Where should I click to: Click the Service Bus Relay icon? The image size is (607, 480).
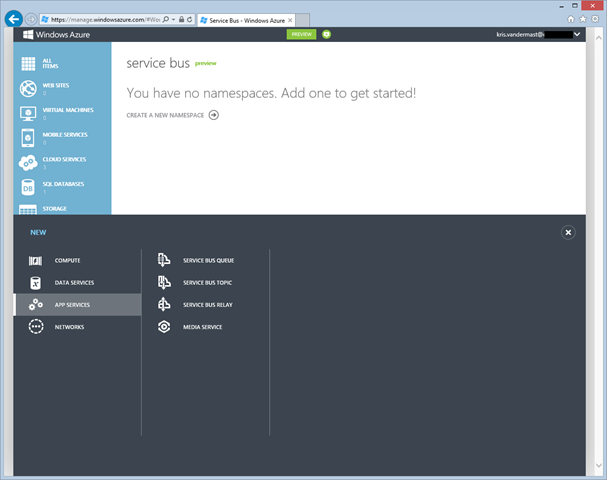[x=164, y=304]
